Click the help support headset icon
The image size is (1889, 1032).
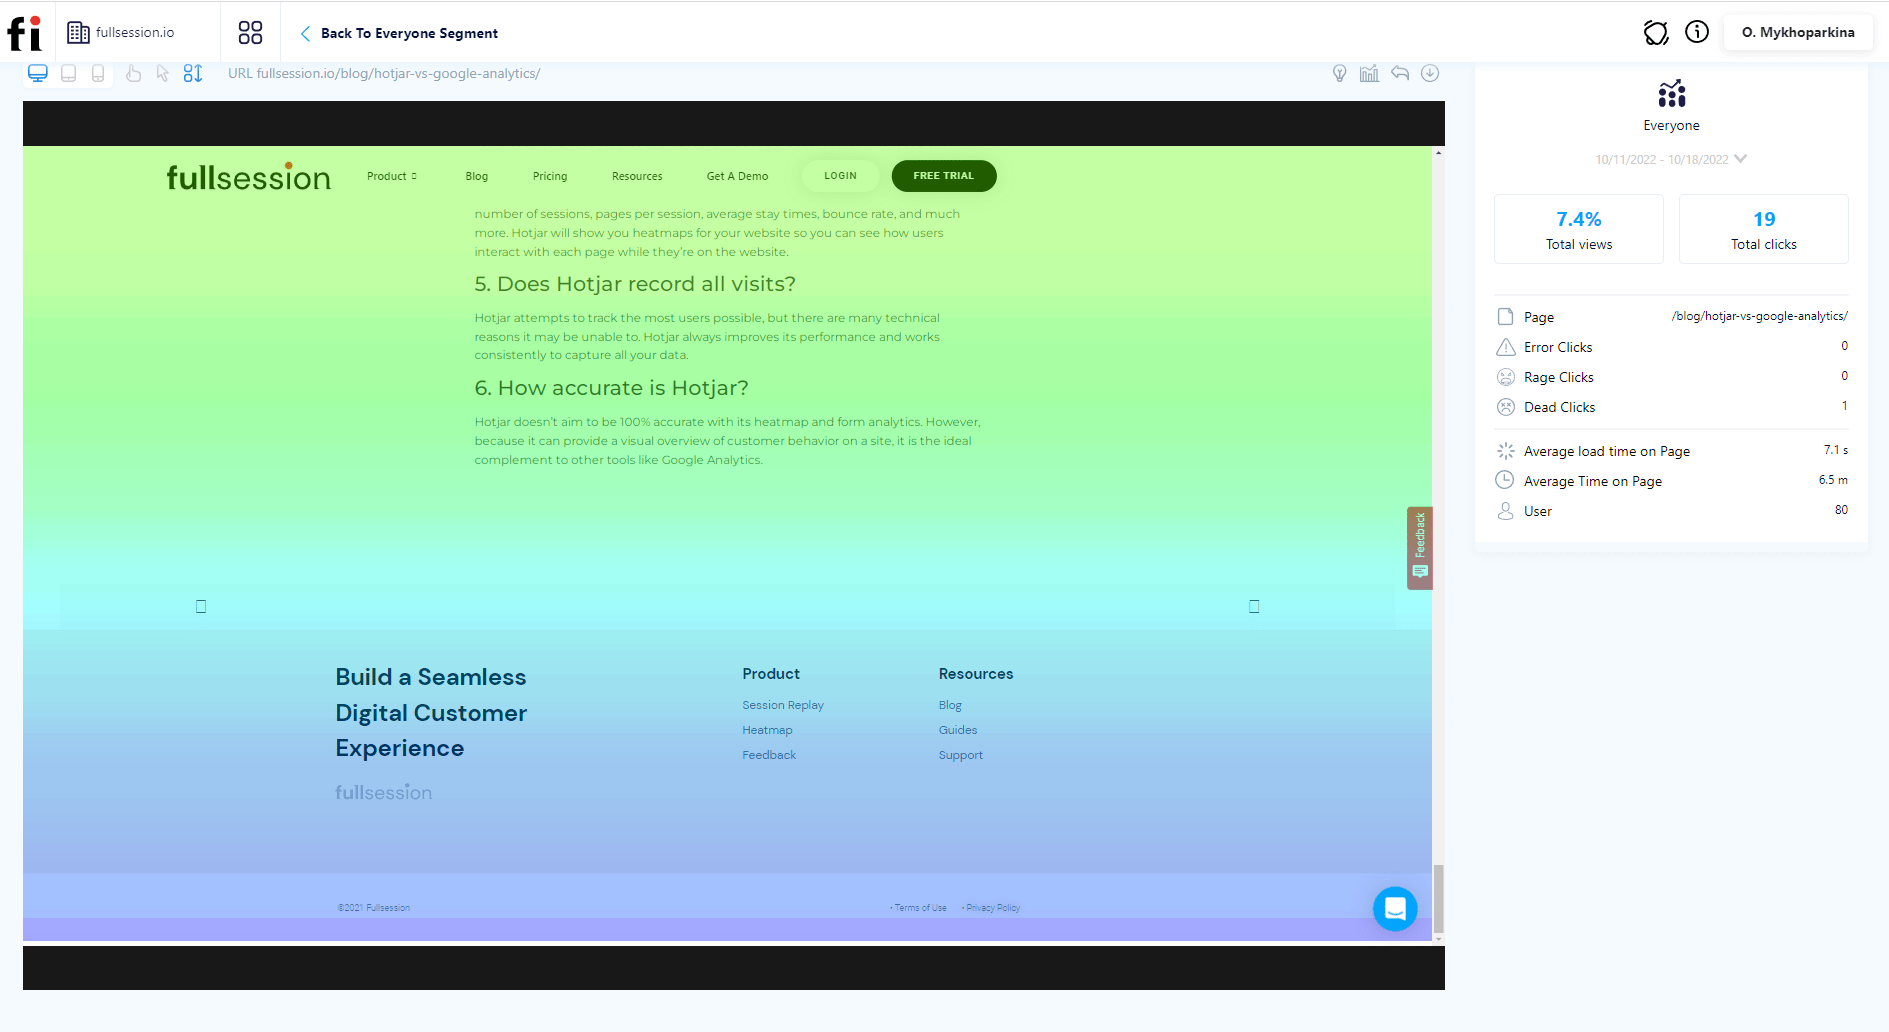pyautogui.click(x=1656, y=33)
